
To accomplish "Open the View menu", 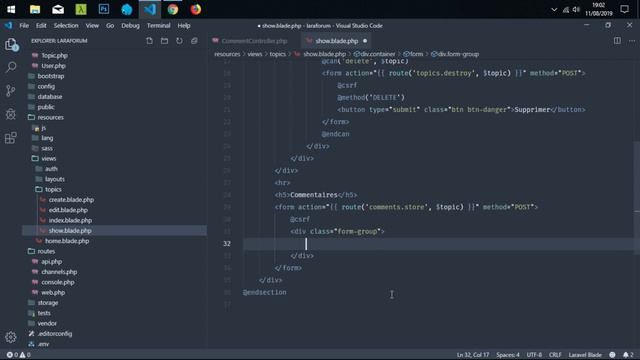I will (92, 25).
